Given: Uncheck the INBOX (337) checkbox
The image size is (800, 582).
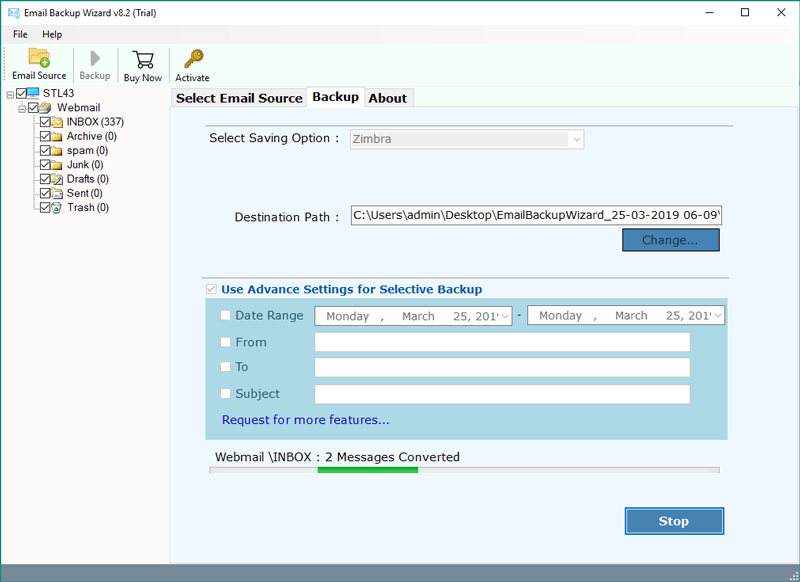Looking at the screenshot, I should pos(45,122).
